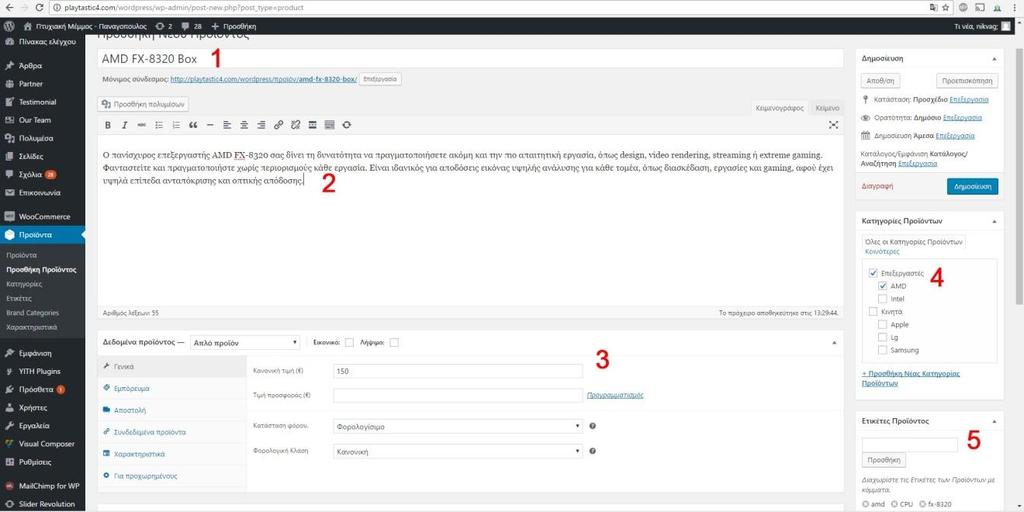Viewport: 1024px width, 512px height.
Task: Check the Samsung category checkbox
Action: click(883, 351)
